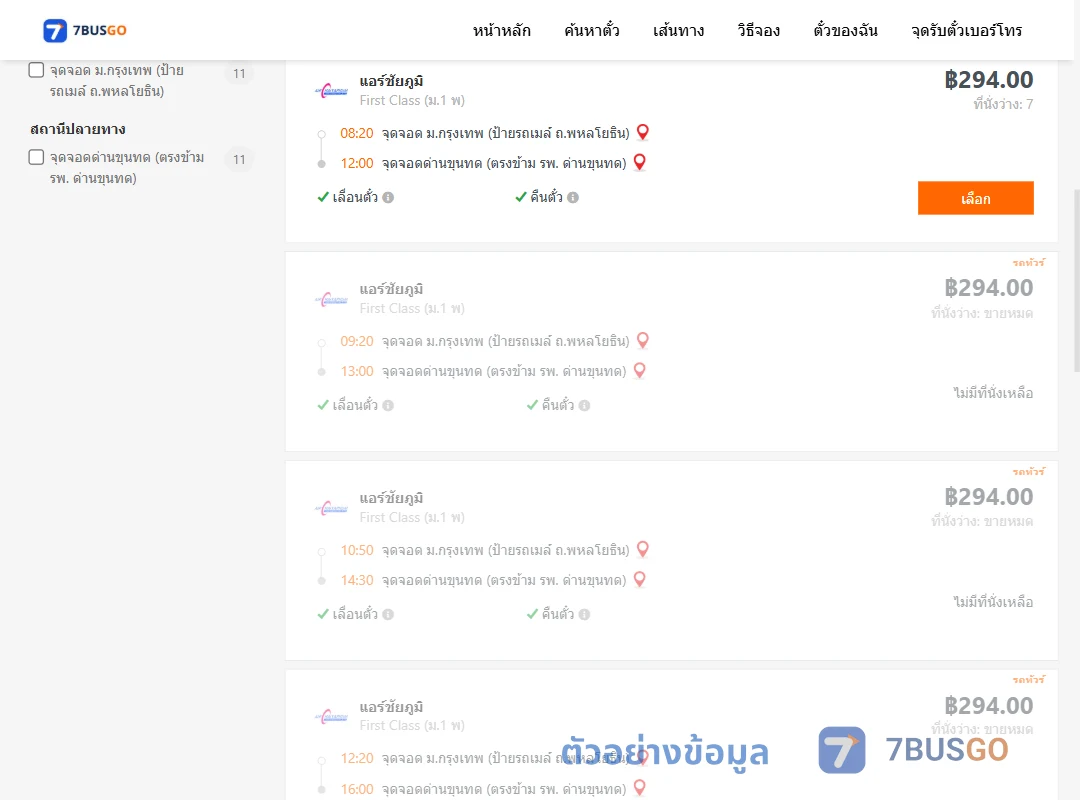Click the 10:50 departure time text
Viewport: 1080px width, 800px height.
coord(357,550)
